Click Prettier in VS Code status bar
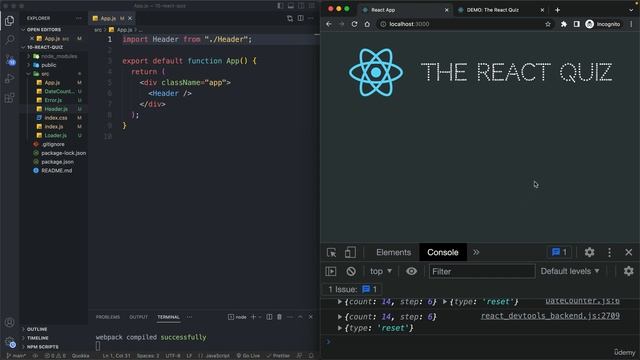 pos(278,356)
